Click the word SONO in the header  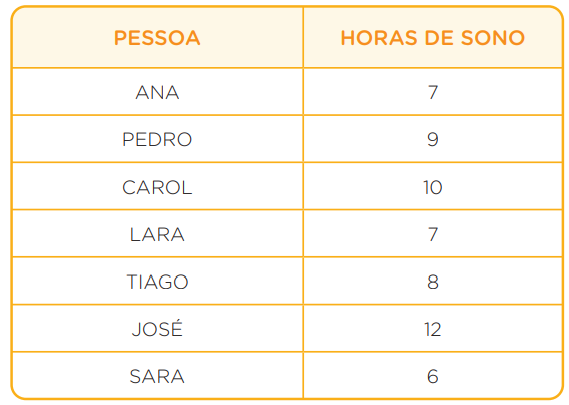click(x=493, y=38)
